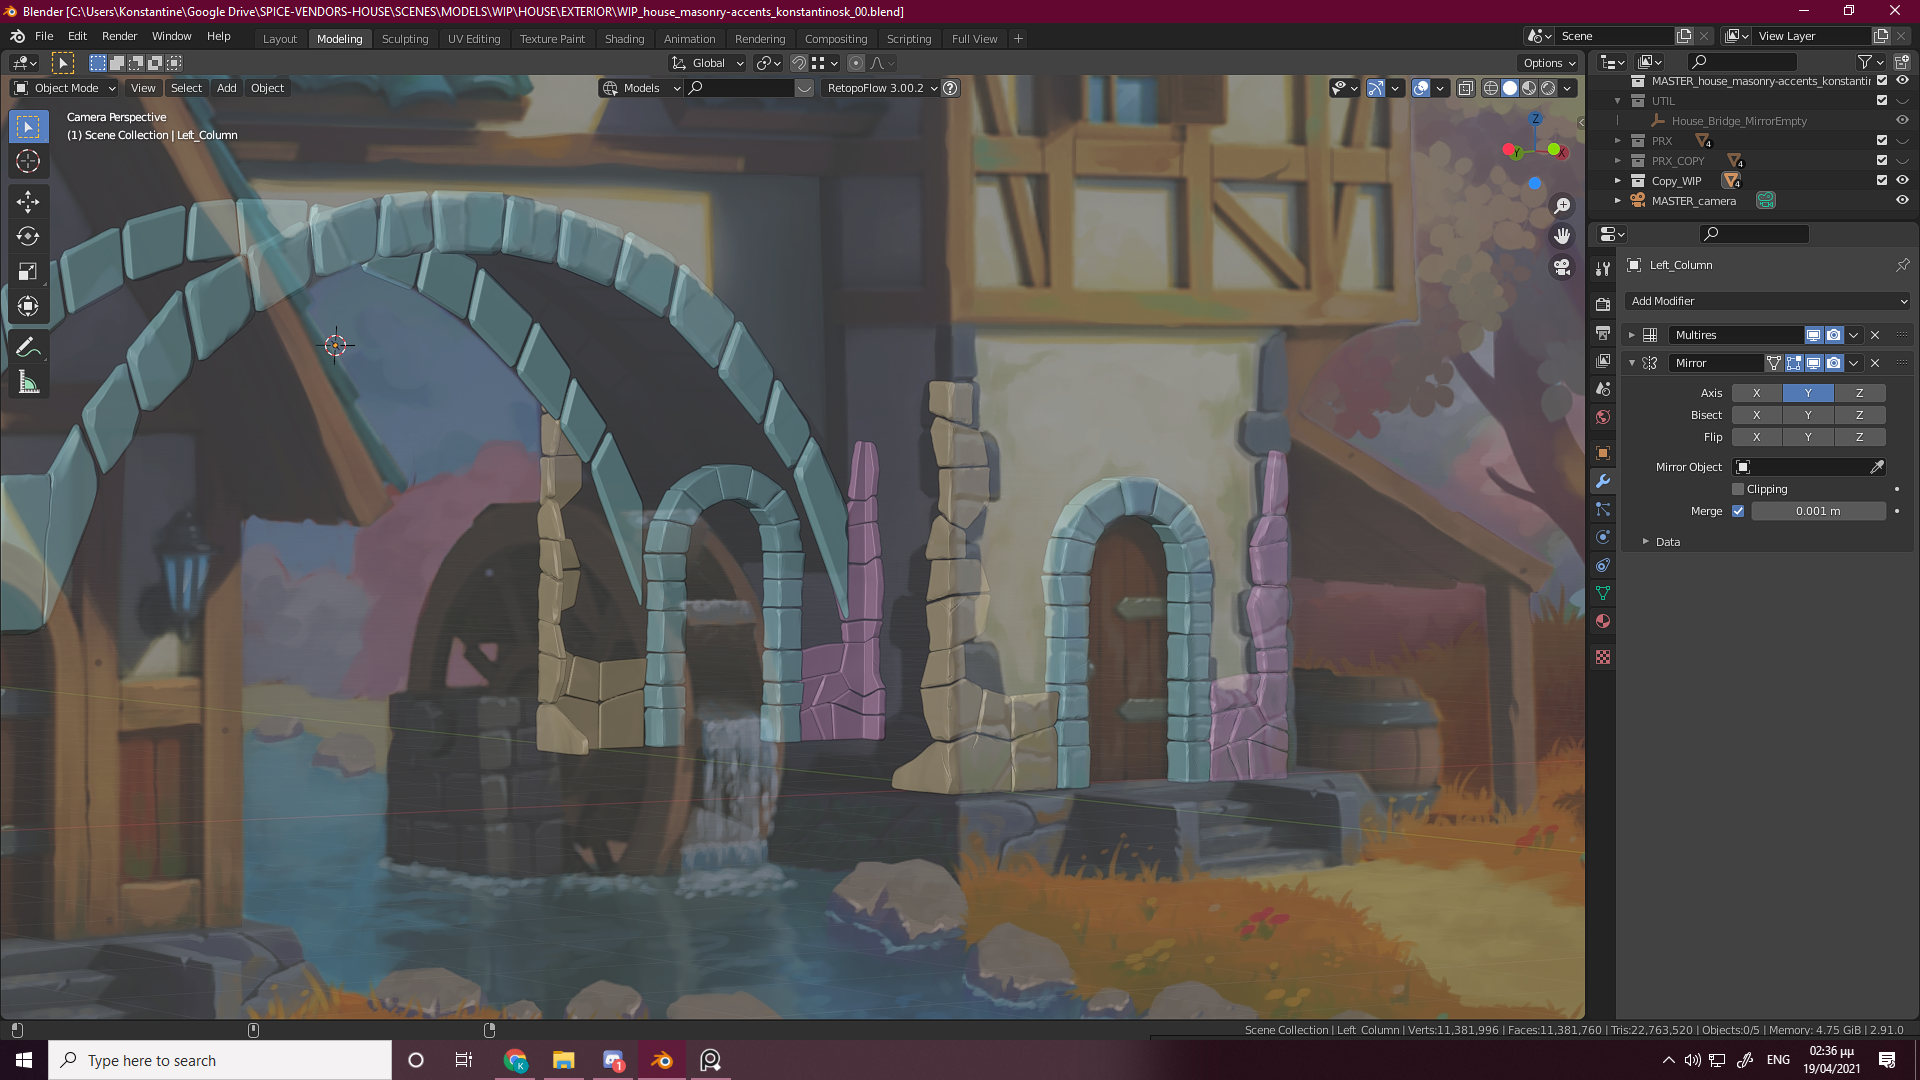This screenshot has height=1080, width=1920.
Task: Activate the Annotate pencil tool
Action: click(27, 348)
